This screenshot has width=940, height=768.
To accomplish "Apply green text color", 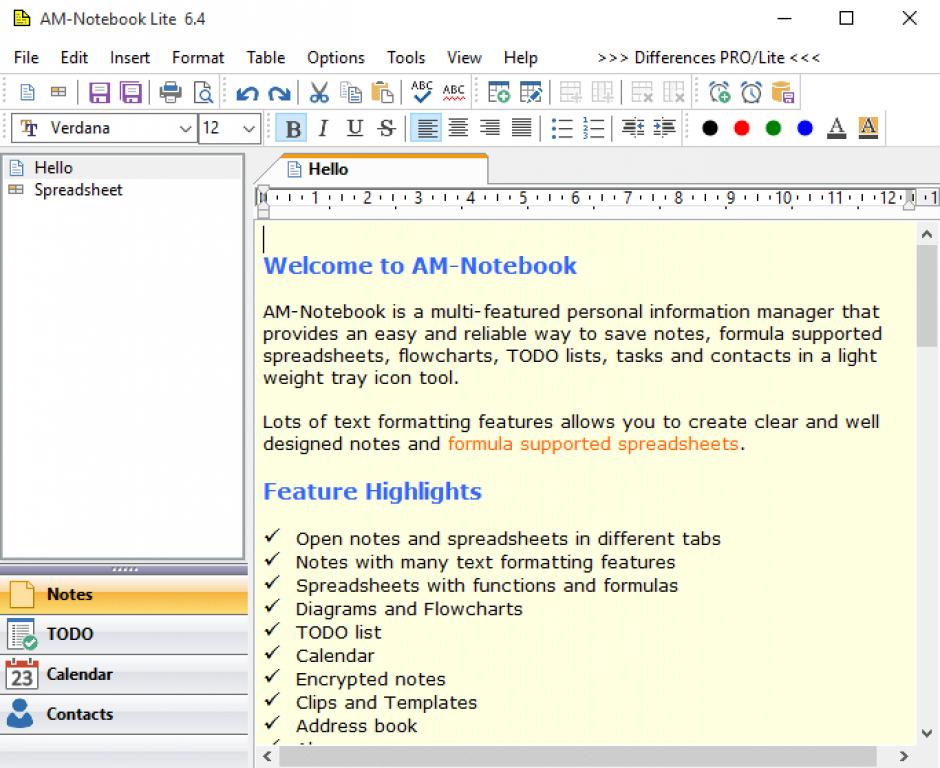I will click(x=773, y=128).
